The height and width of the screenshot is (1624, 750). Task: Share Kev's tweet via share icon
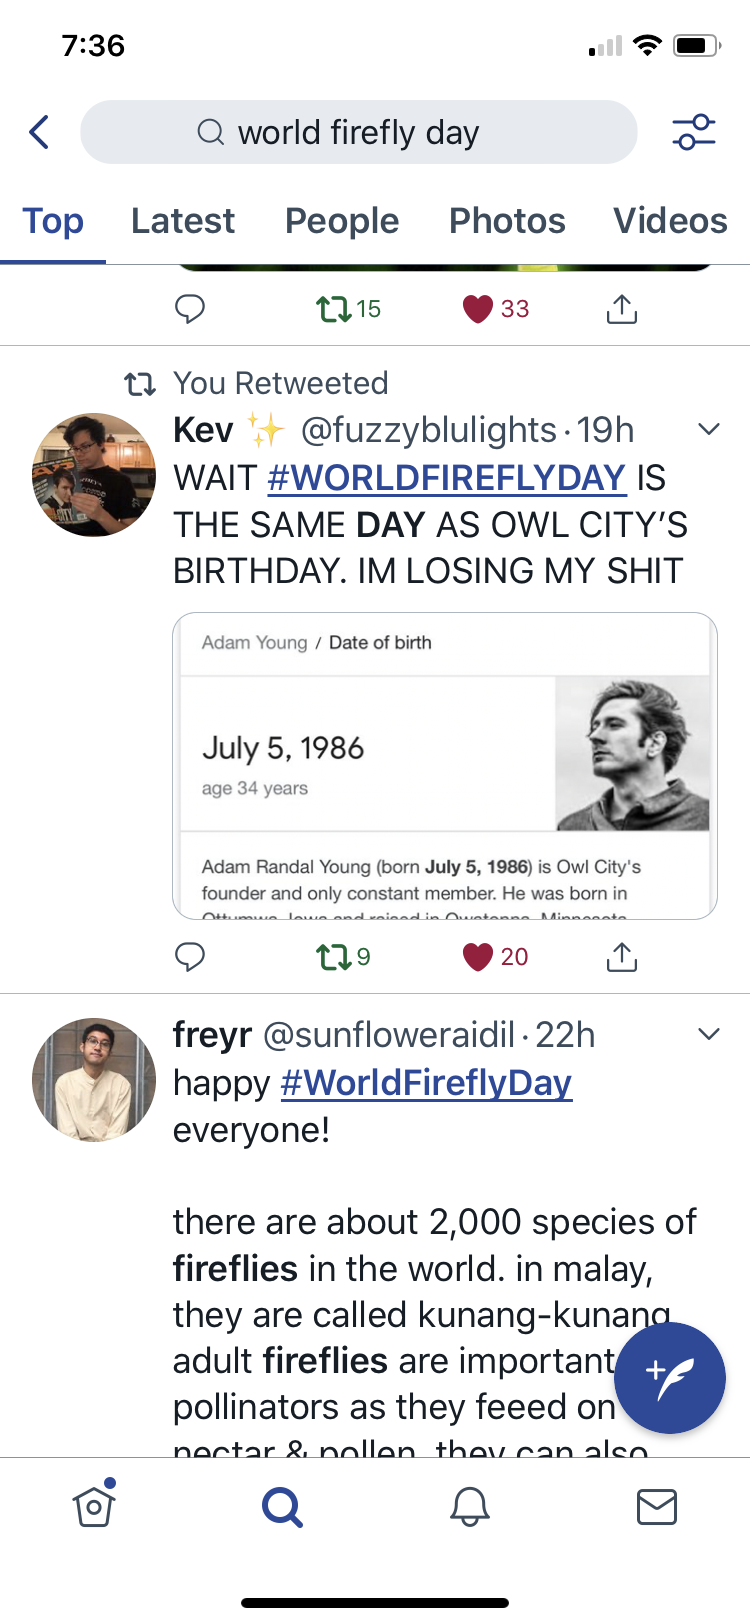click(x=621, y=957)
